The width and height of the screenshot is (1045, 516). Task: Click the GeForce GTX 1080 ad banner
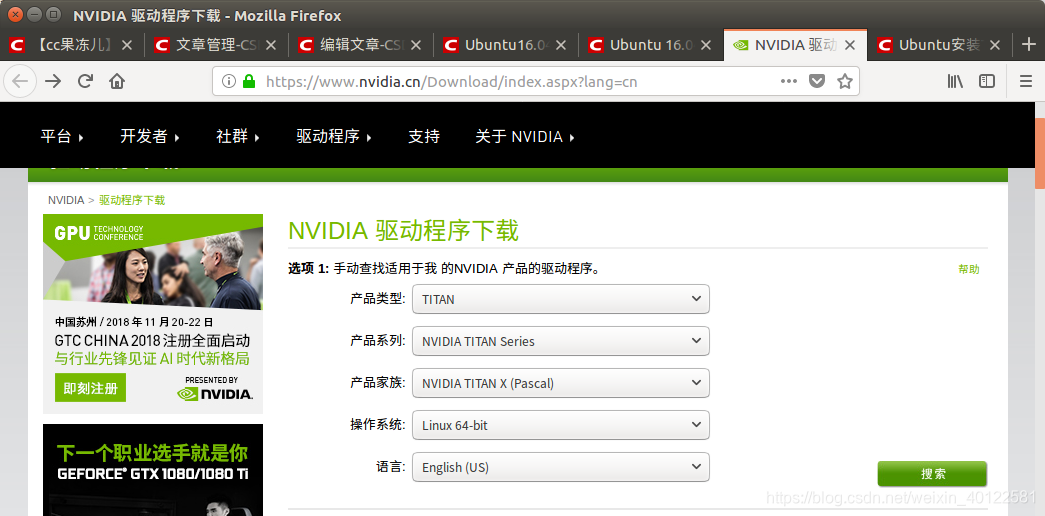point(153,470)
